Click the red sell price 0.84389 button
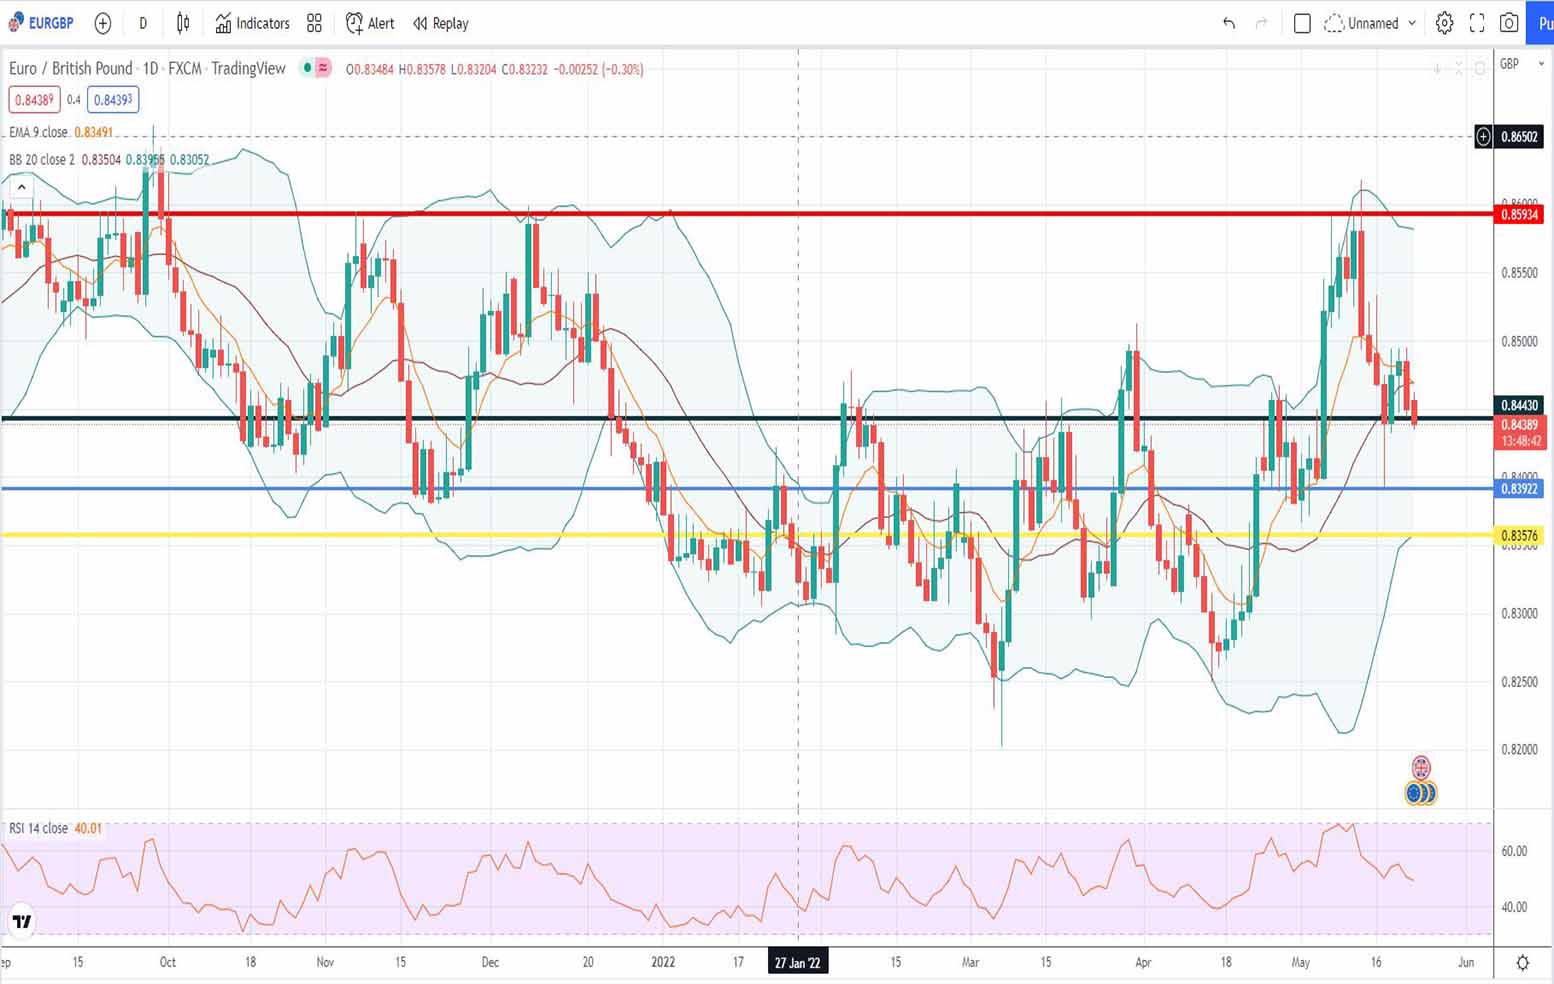Screen dimensions: 1554x984 click(x=34, y=100)
